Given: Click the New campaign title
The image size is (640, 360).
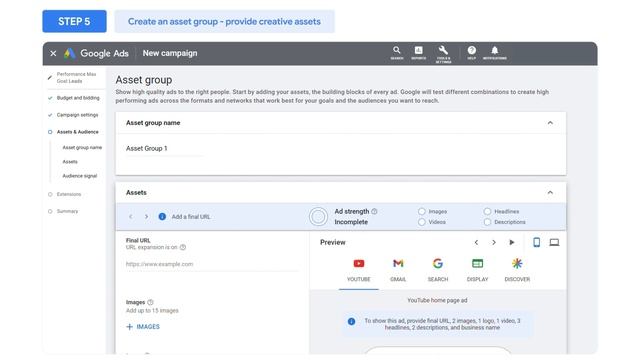Looking at the screenshot, I should coord(170,53).
